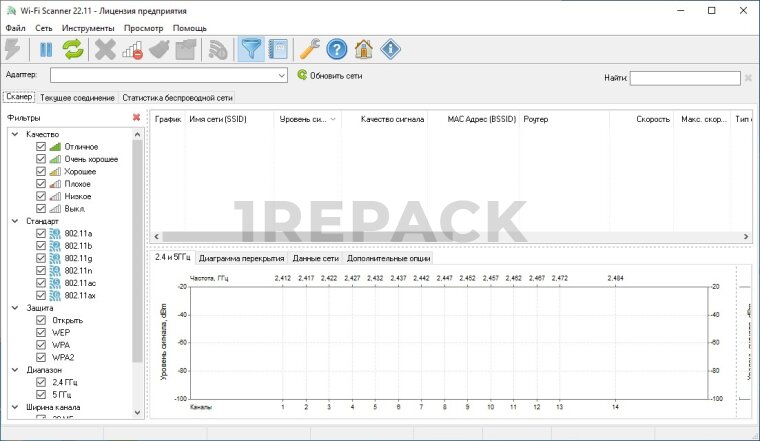Uncheck the Отличное quality filter
The width and height of the screenshot is (760, 441).
click(x=41, y=147)
